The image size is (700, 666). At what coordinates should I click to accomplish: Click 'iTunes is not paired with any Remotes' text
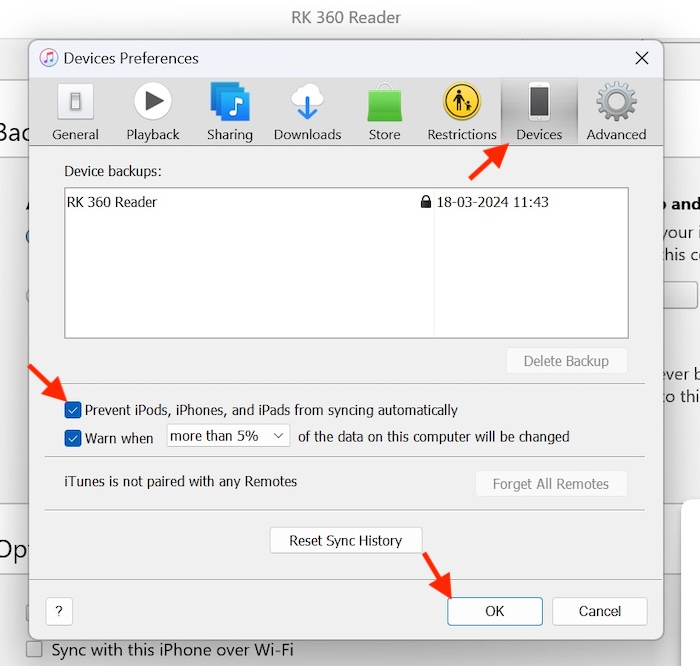(180, 481)
